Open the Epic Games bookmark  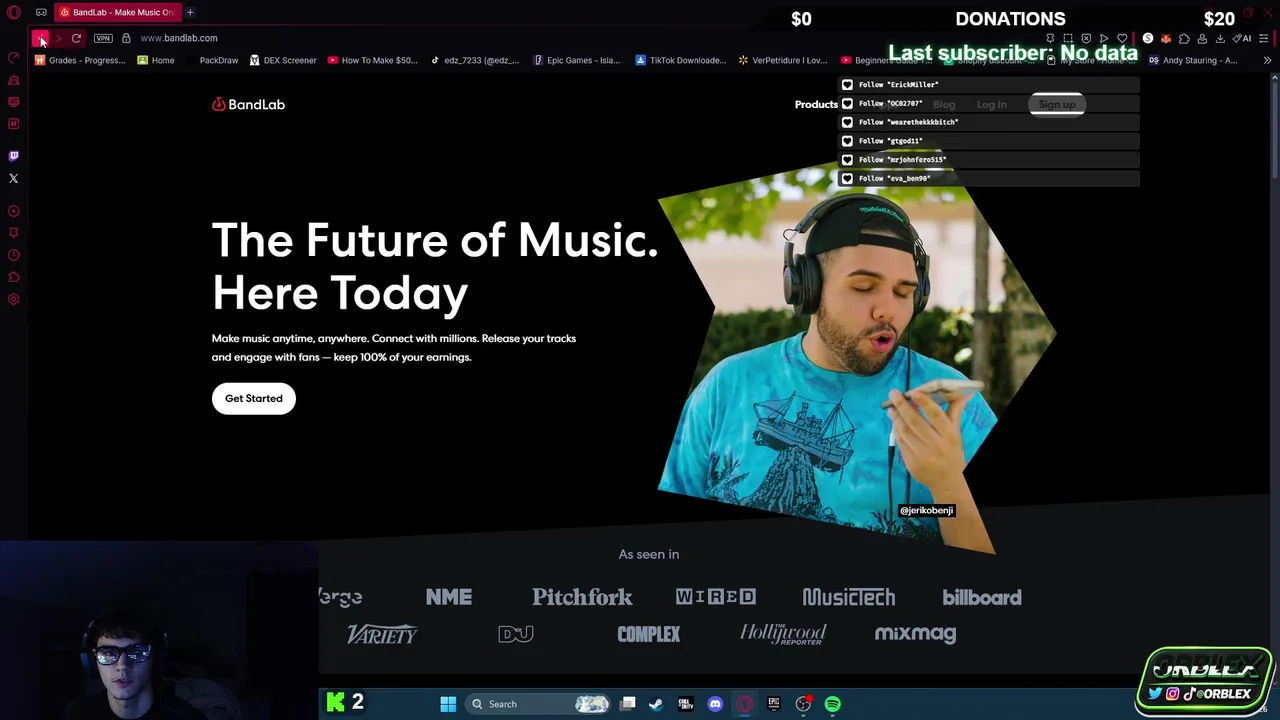point(577,60)
